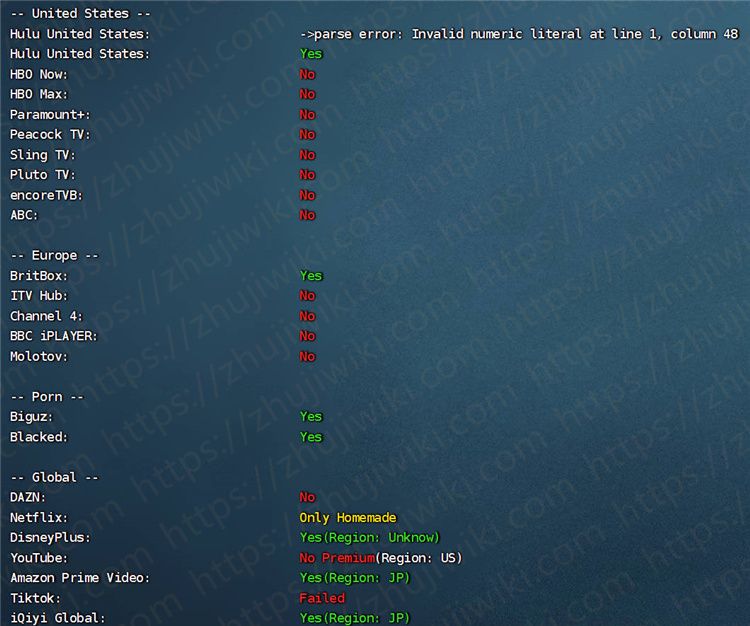Click the red No beside Paramount+
The width and height of the screenshot is (750, 626).
point(308,115)
